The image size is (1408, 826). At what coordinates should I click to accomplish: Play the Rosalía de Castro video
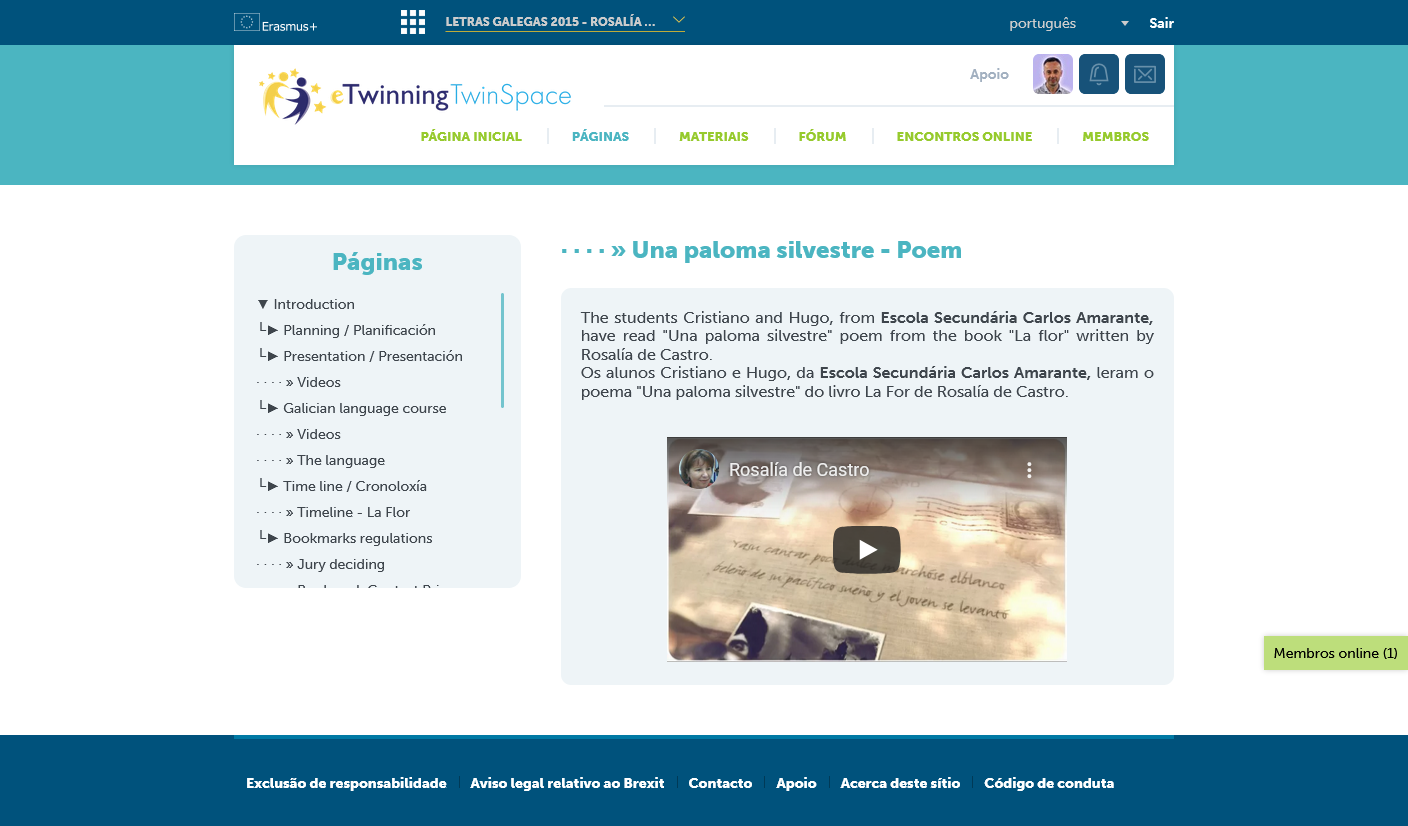(x=867, y=549)
